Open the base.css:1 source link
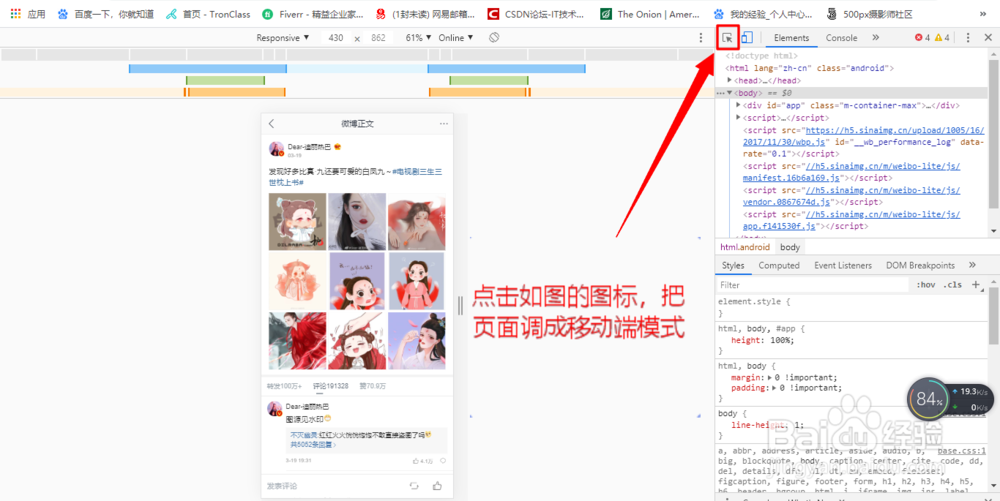 click(x=963, y=451)
